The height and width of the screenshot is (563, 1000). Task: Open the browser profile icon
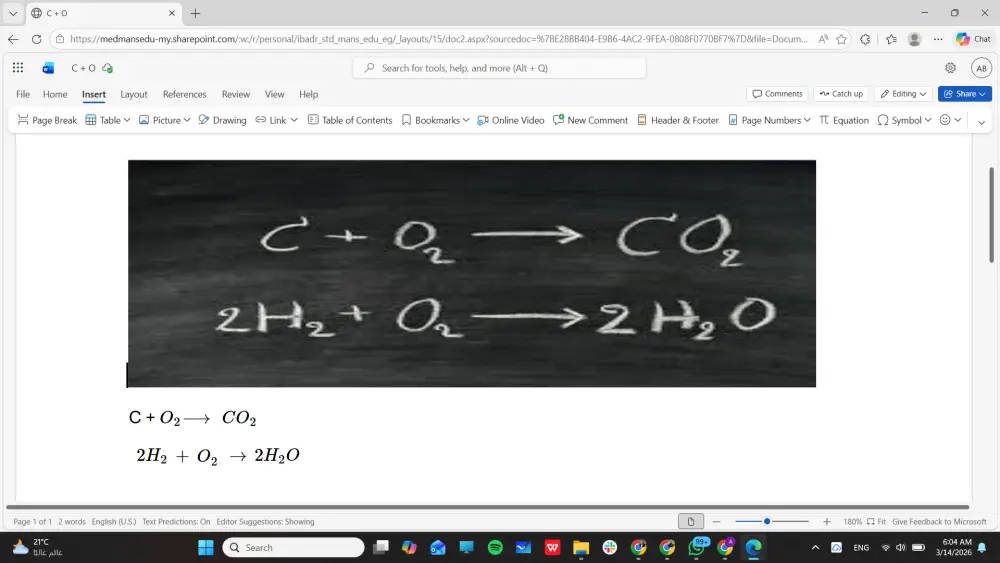(x=914, y=39)
